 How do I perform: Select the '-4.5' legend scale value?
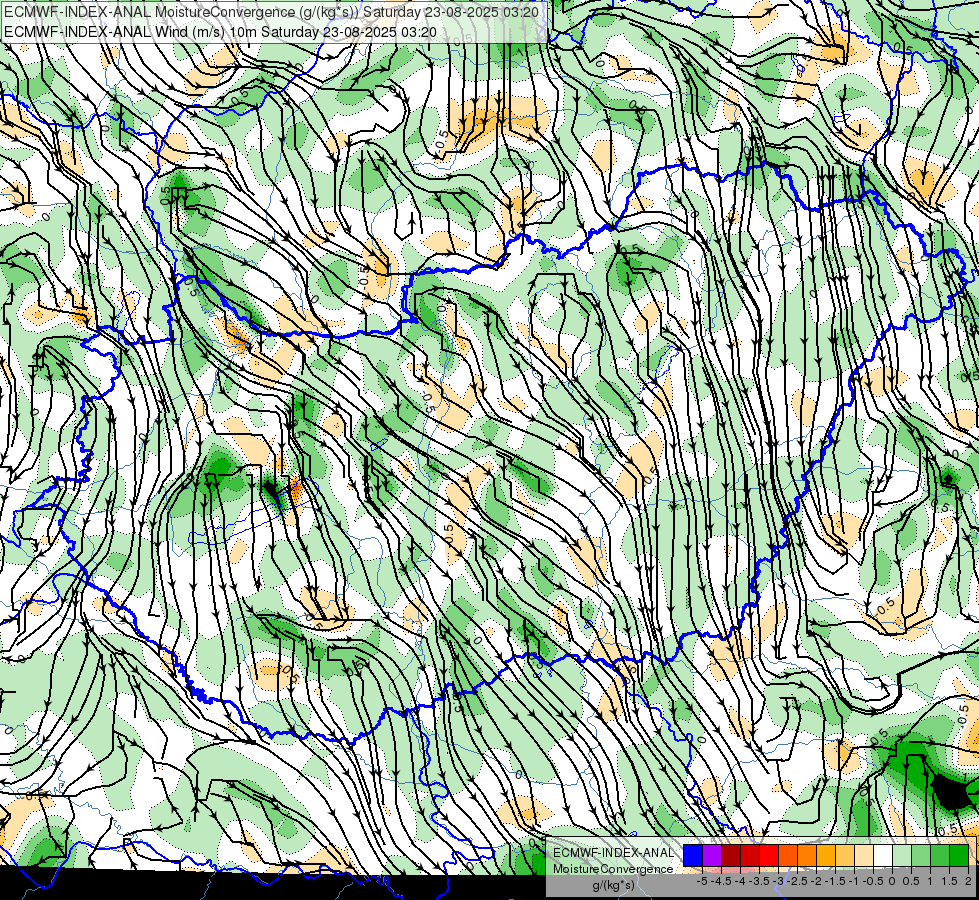click(722, 881)
